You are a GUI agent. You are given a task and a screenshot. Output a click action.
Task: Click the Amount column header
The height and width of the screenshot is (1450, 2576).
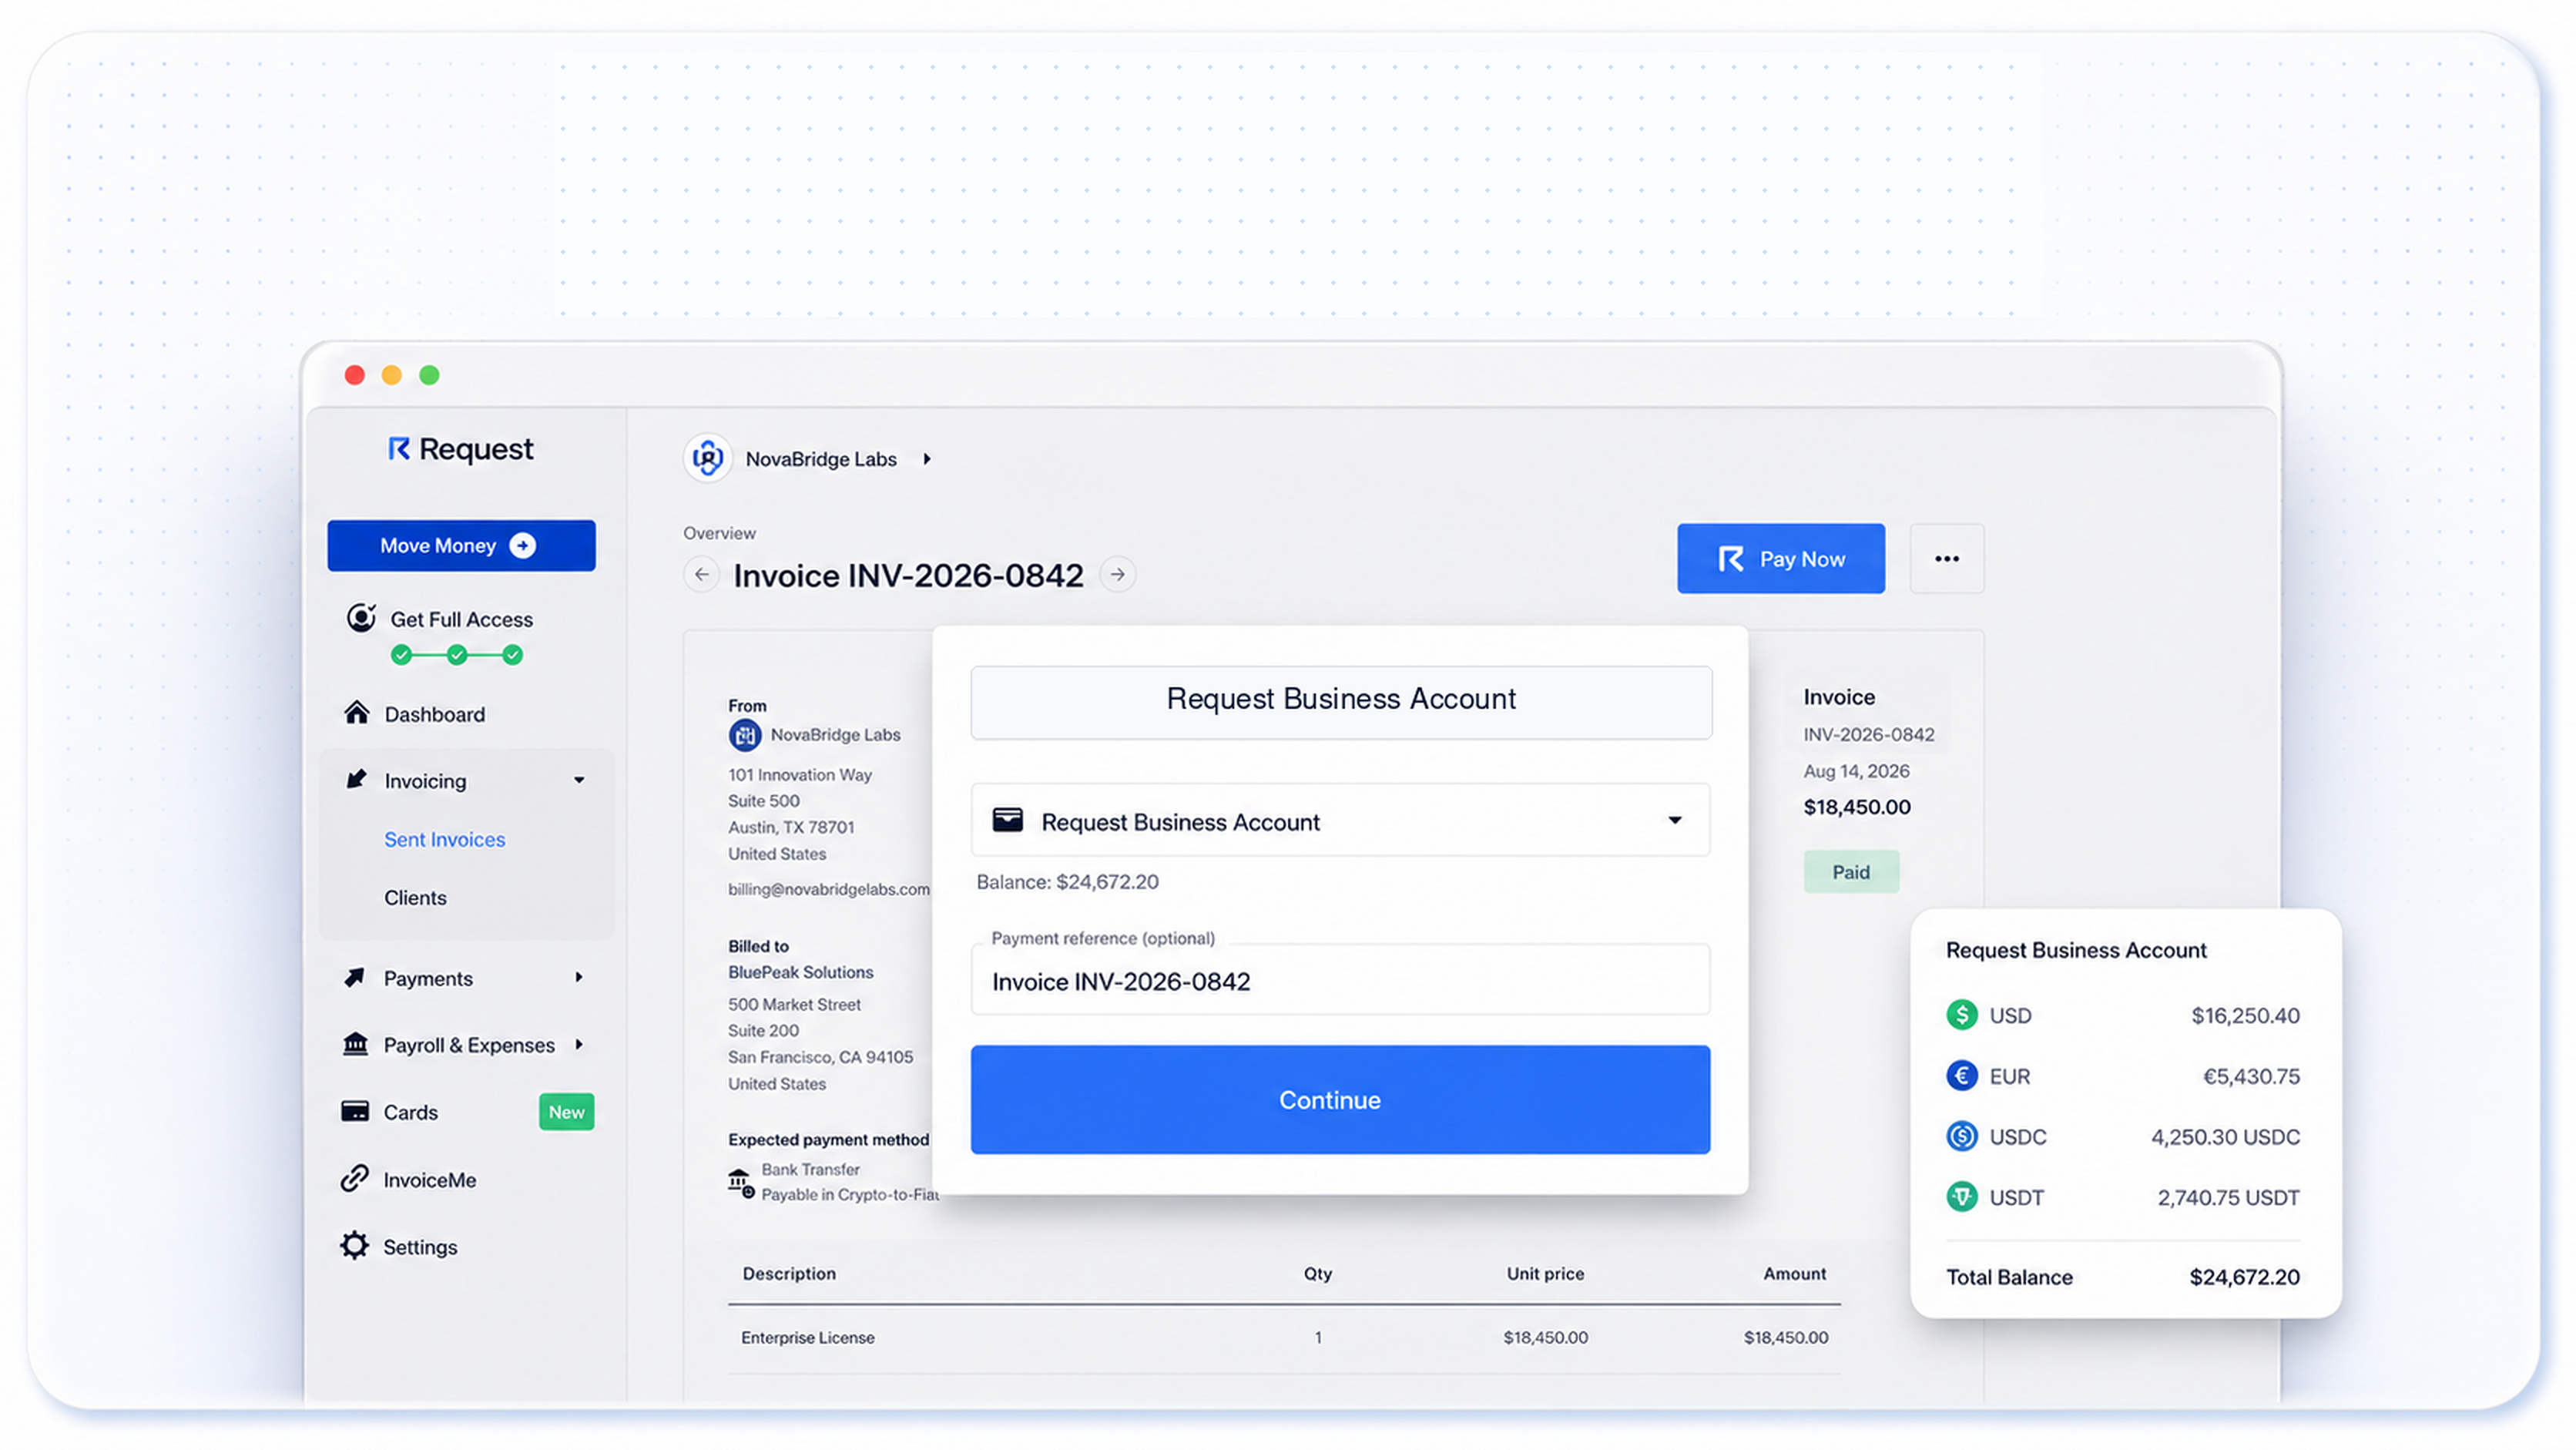pos(1795,1275)
